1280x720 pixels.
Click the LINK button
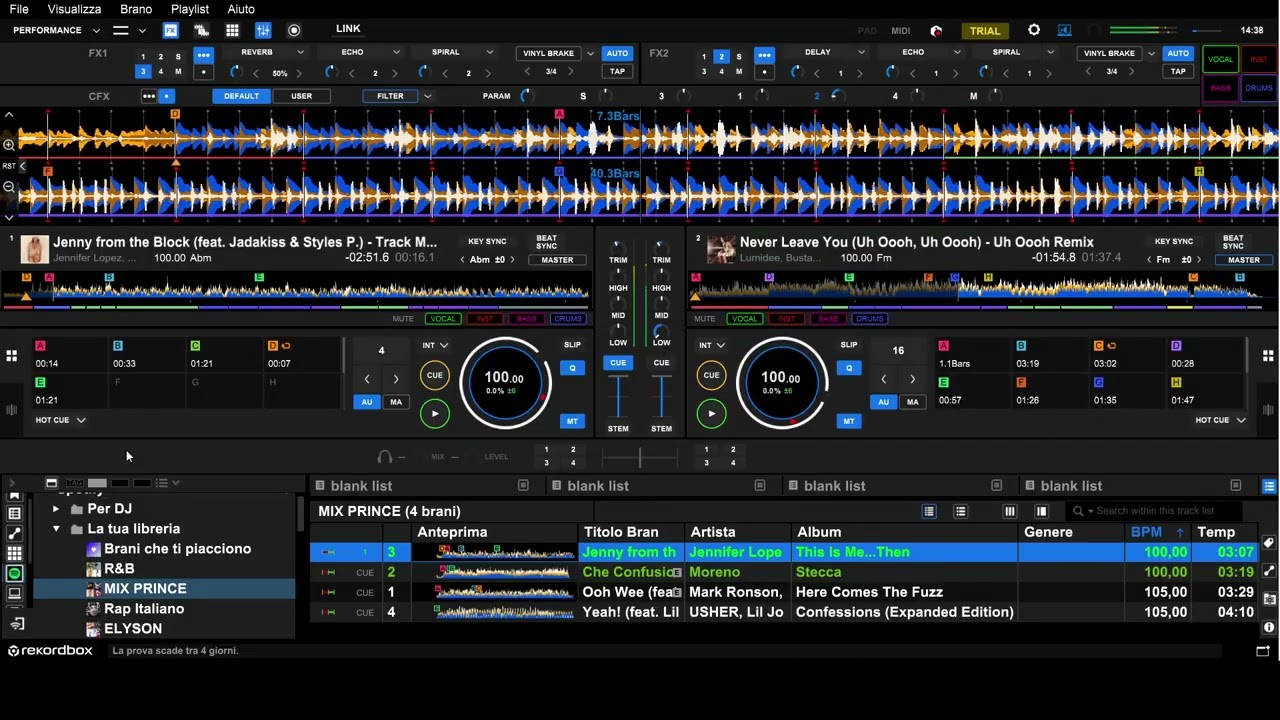(x=348, y=29)
